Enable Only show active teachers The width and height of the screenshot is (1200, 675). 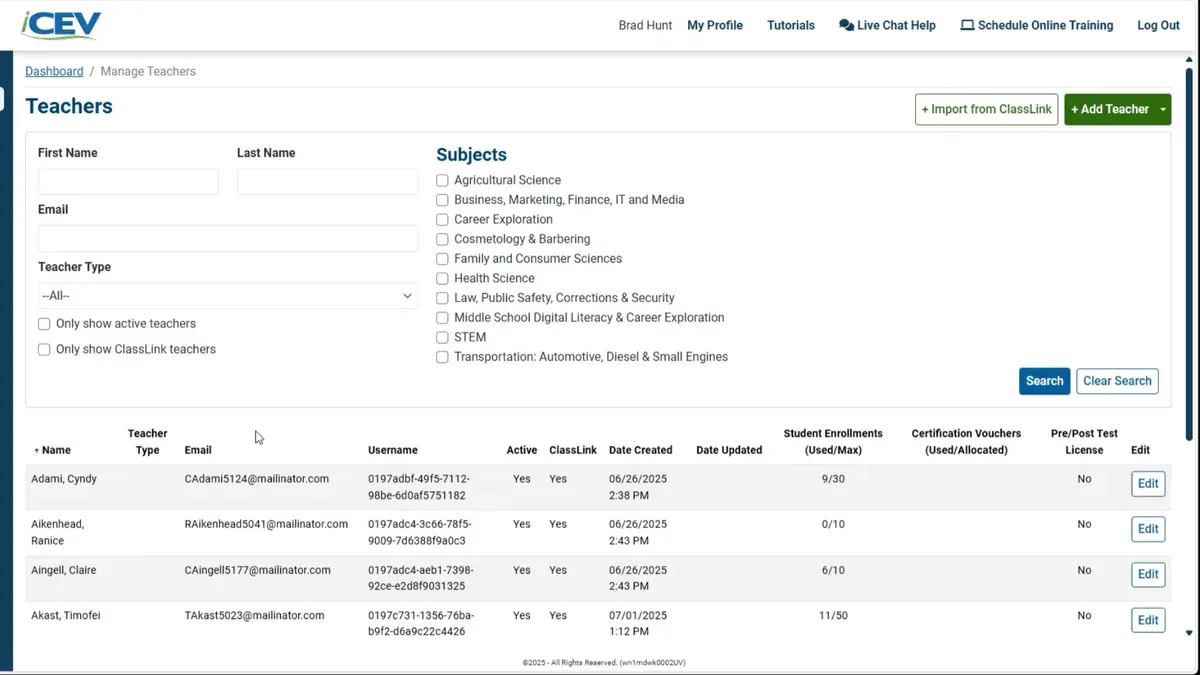tap(44, 324)
